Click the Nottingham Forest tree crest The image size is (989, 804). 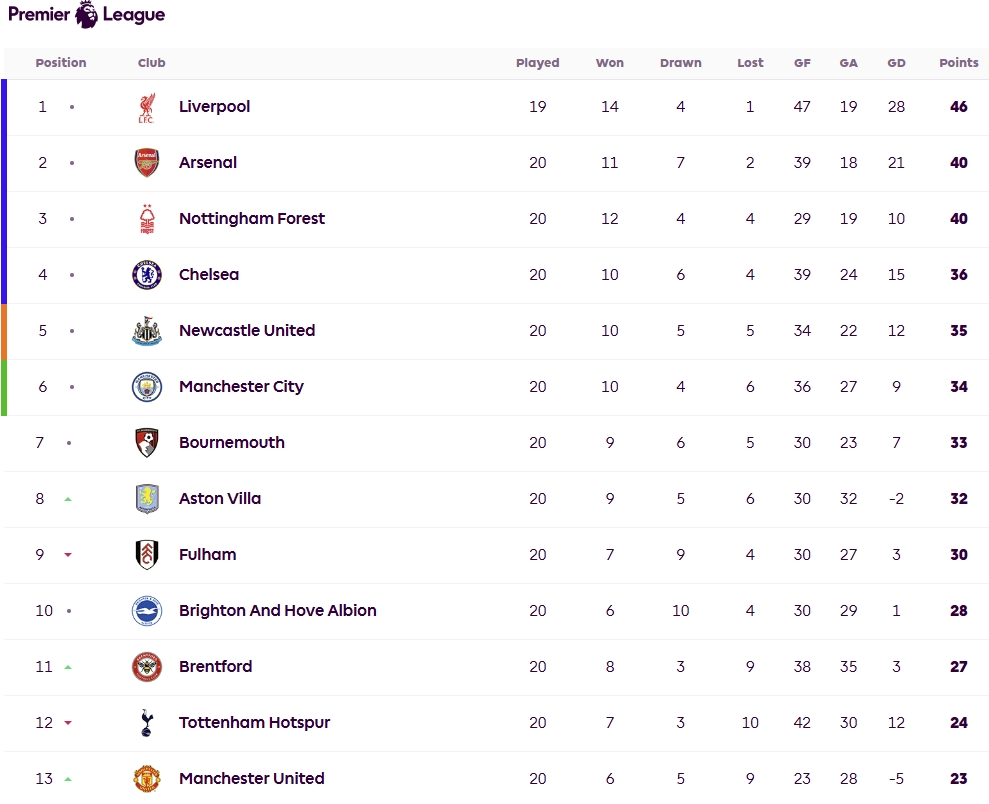(147, 219)
